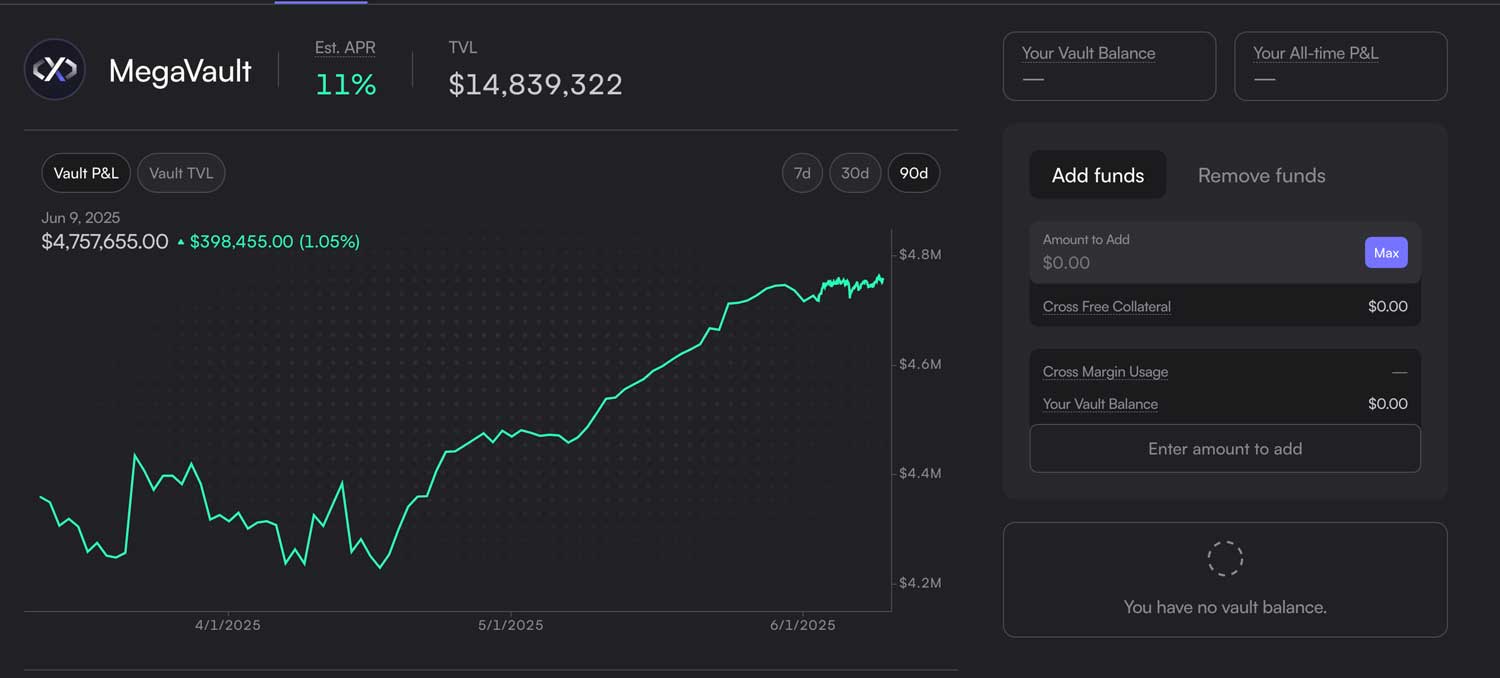Set chart range to 7d
This screenshot has height=678, width=1500.
pos(802,173)
